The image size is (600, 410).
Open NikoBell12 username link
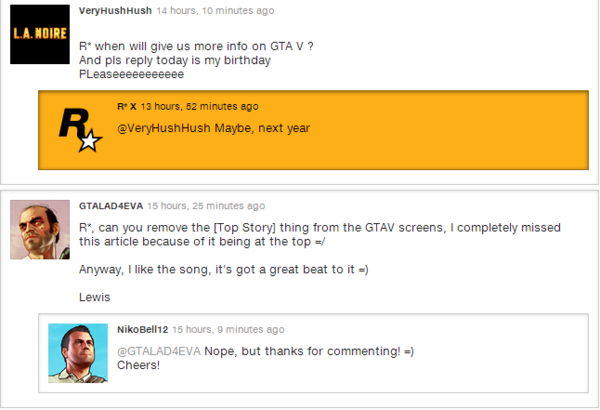[x=142, y=330]
